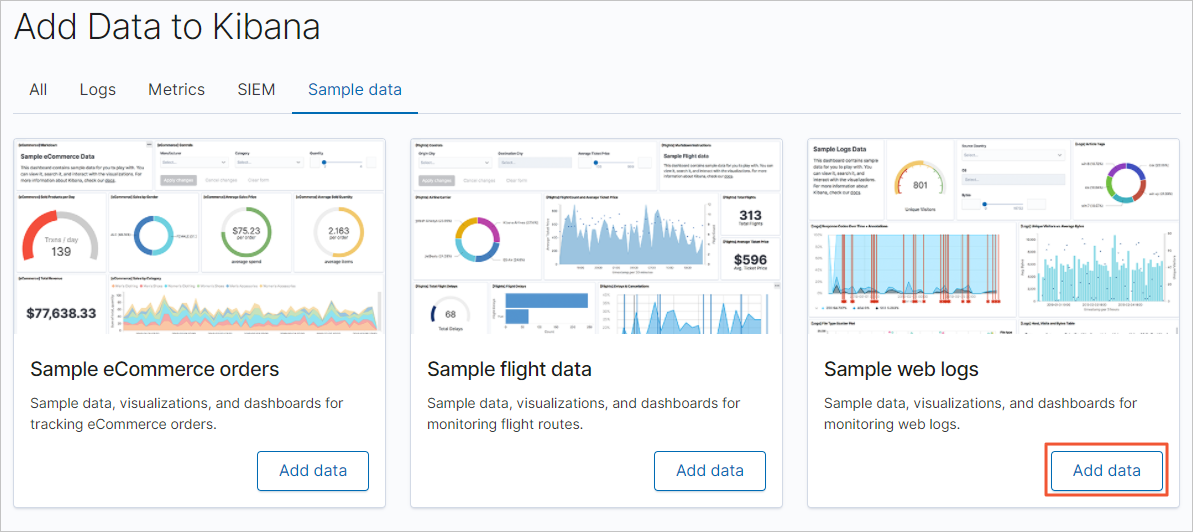
Task: Click the eCommerce orders card description text
Action: click(x=187, y=413)
